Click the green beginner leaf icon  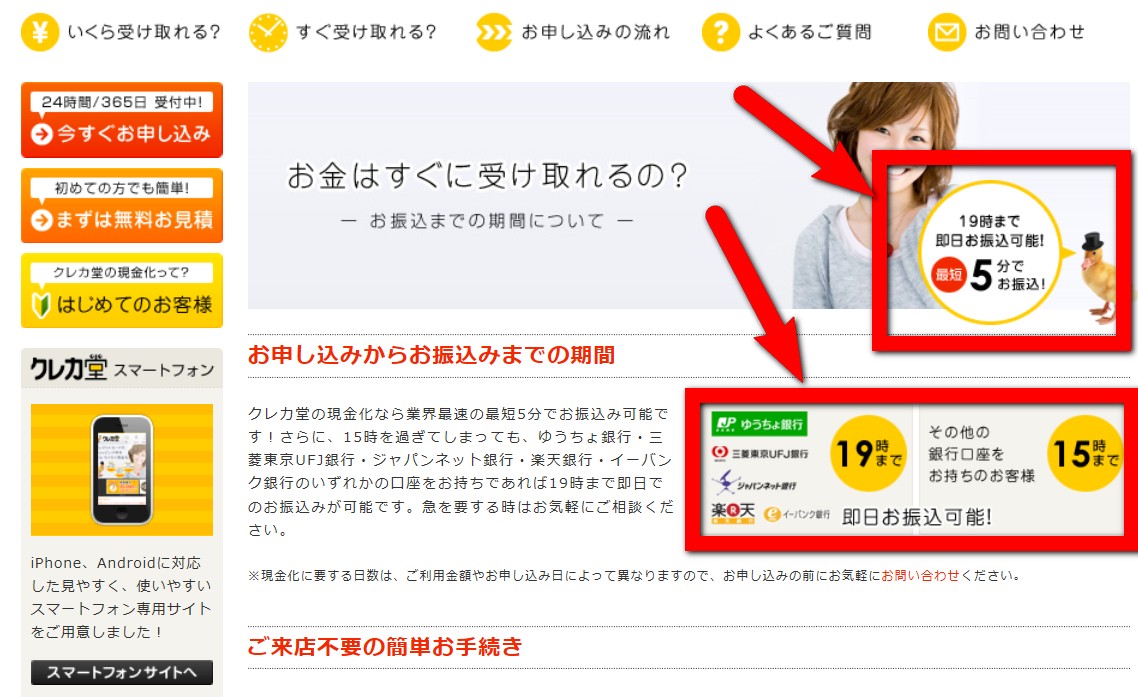[x=41, y=305]
